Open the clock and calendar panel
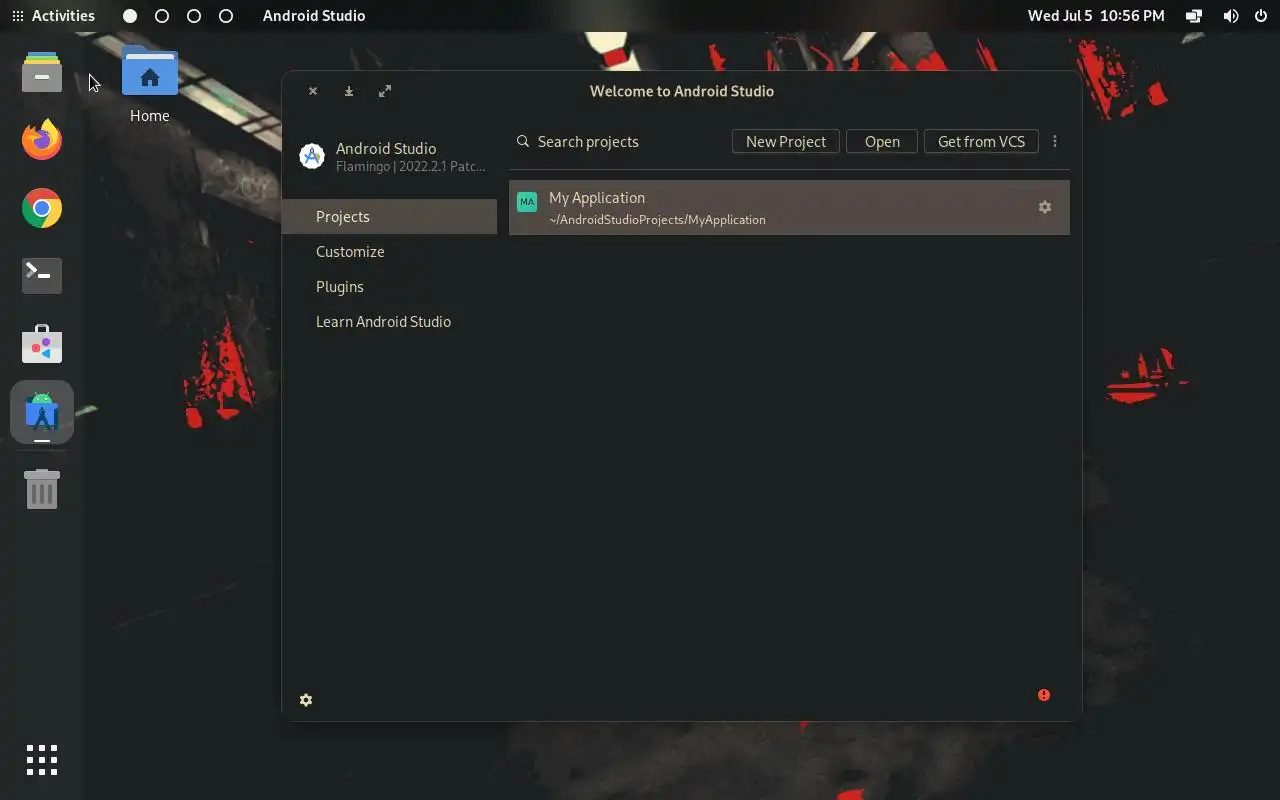The height and width of the screenshot is (800, 1280). coord(1096,16)
